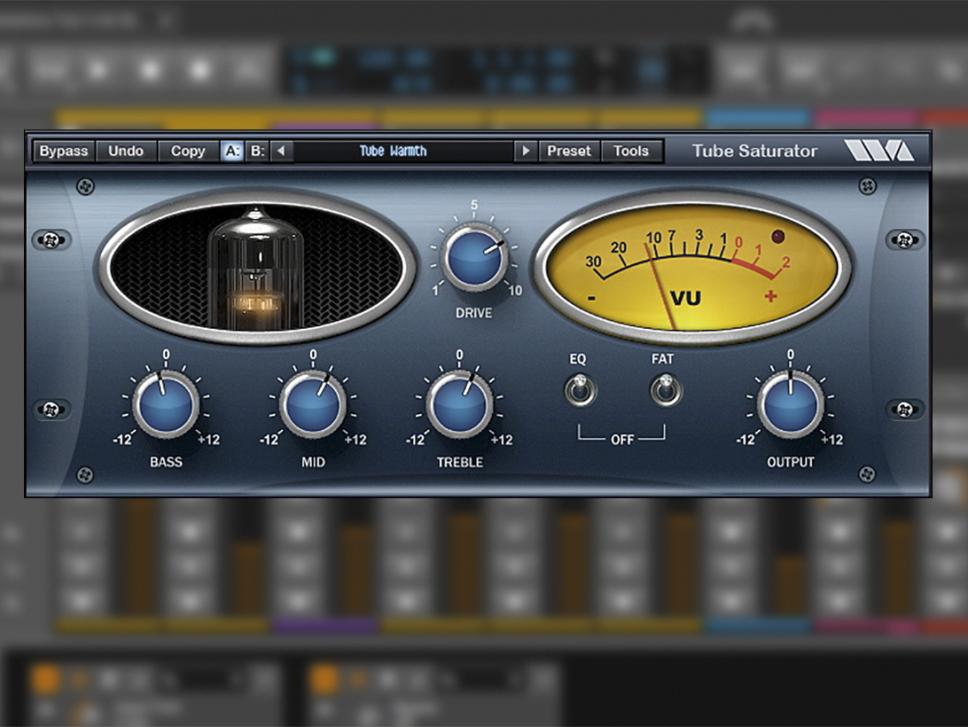Image resolution: width=968 pixels, height=727 pixels.
Task: Open the Preset menu
Action: pyautogui.click(x=569, y=151)
